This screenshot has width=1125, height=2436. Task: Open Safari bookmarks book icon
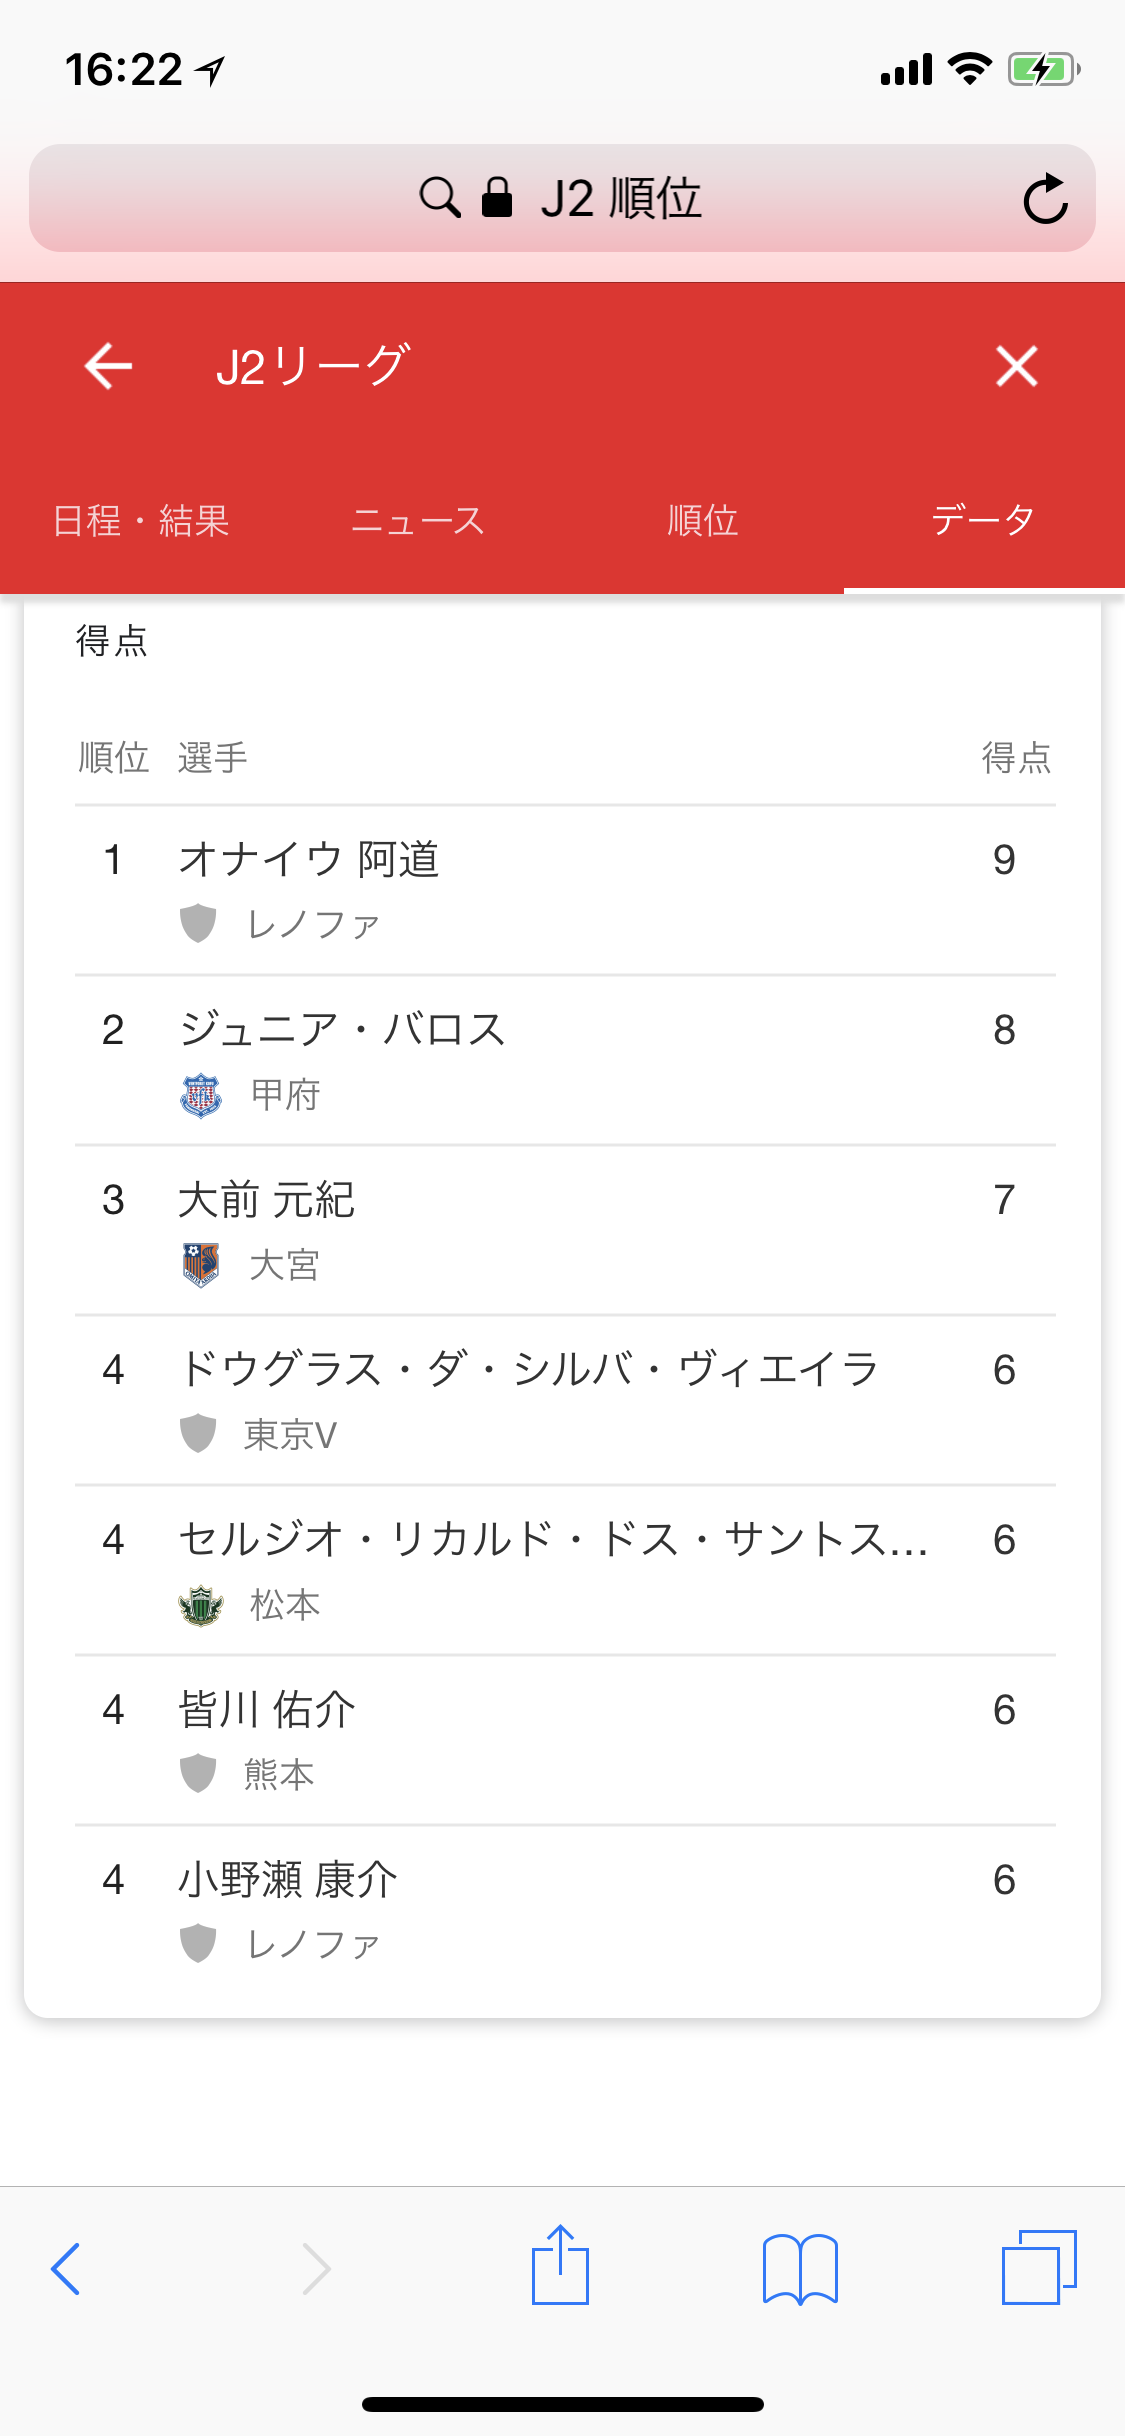tap(799, 2268)
